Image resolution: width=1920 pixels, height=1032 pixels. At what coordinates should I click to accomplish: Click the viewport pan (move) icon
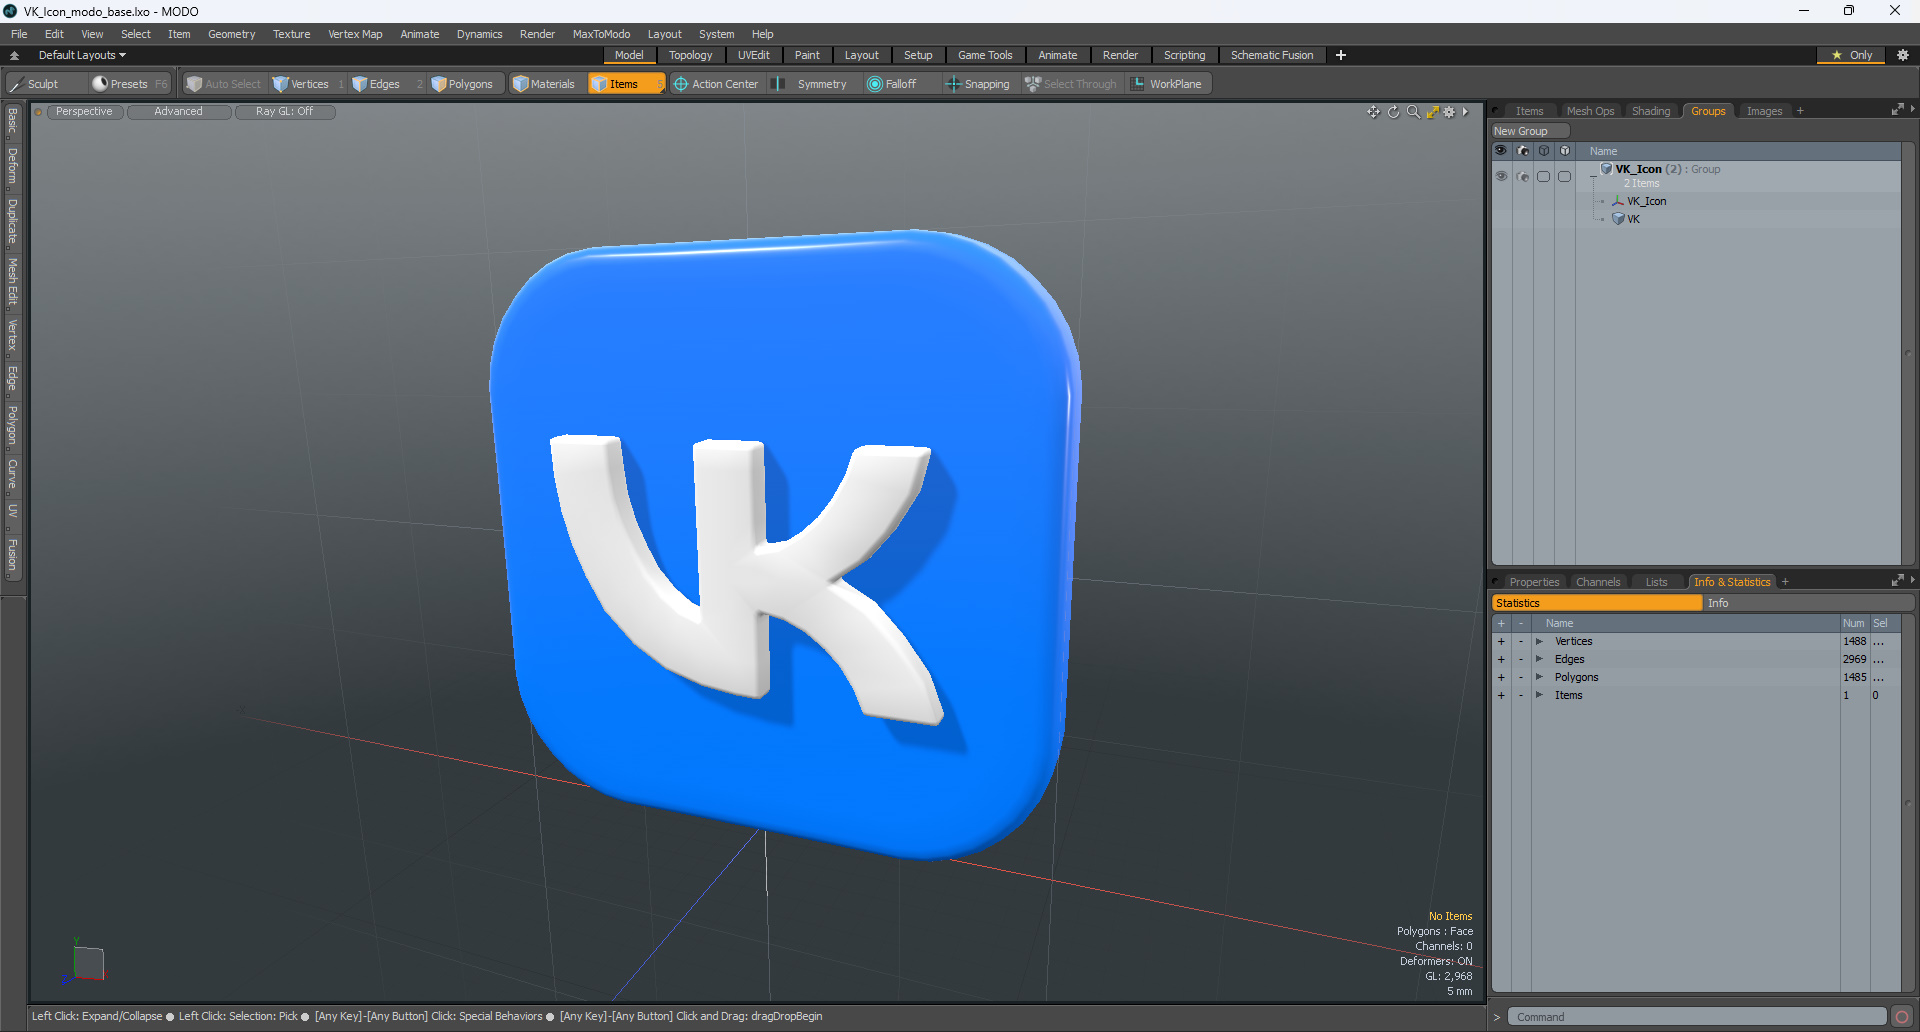[x=1374, y=112]
